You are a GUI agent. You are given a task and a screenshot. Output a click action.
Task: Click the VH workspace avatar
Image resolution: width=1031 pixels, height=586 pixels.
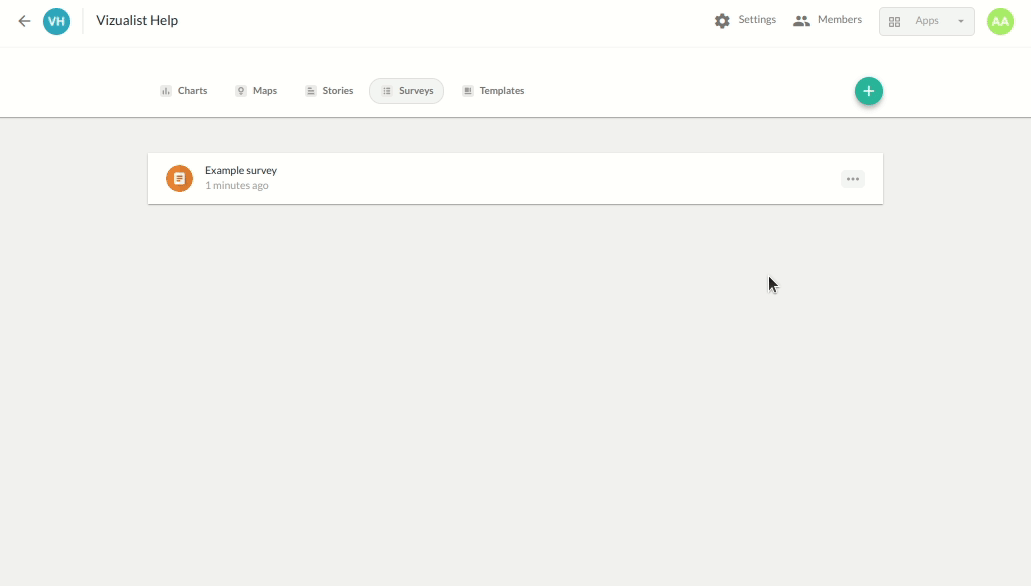coord(57,21)
